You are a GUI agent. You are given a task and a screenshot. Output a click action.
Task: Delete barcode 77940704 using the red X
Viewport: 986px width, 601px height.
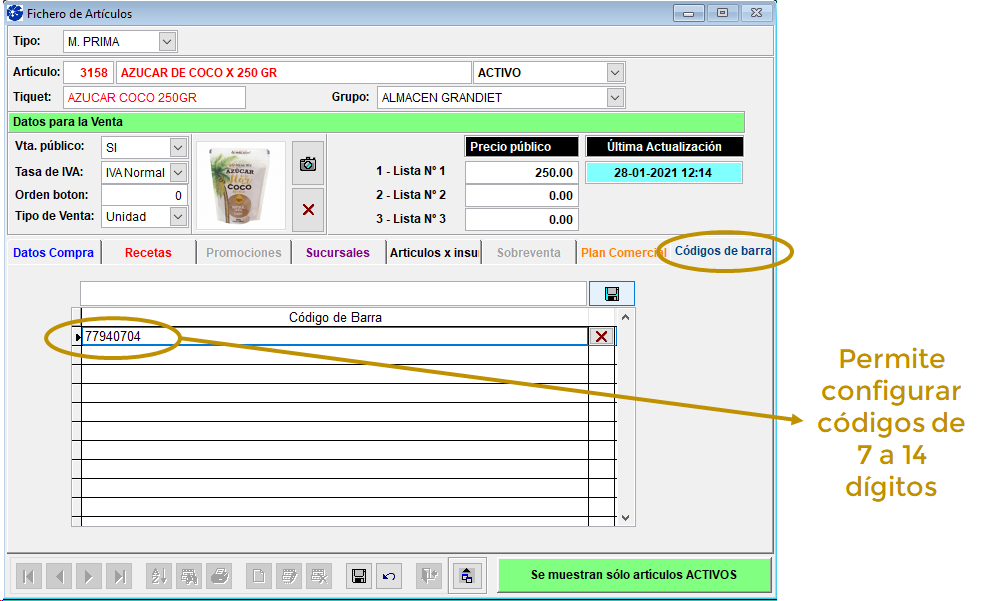pyautogui.click(x=601, y=337)
